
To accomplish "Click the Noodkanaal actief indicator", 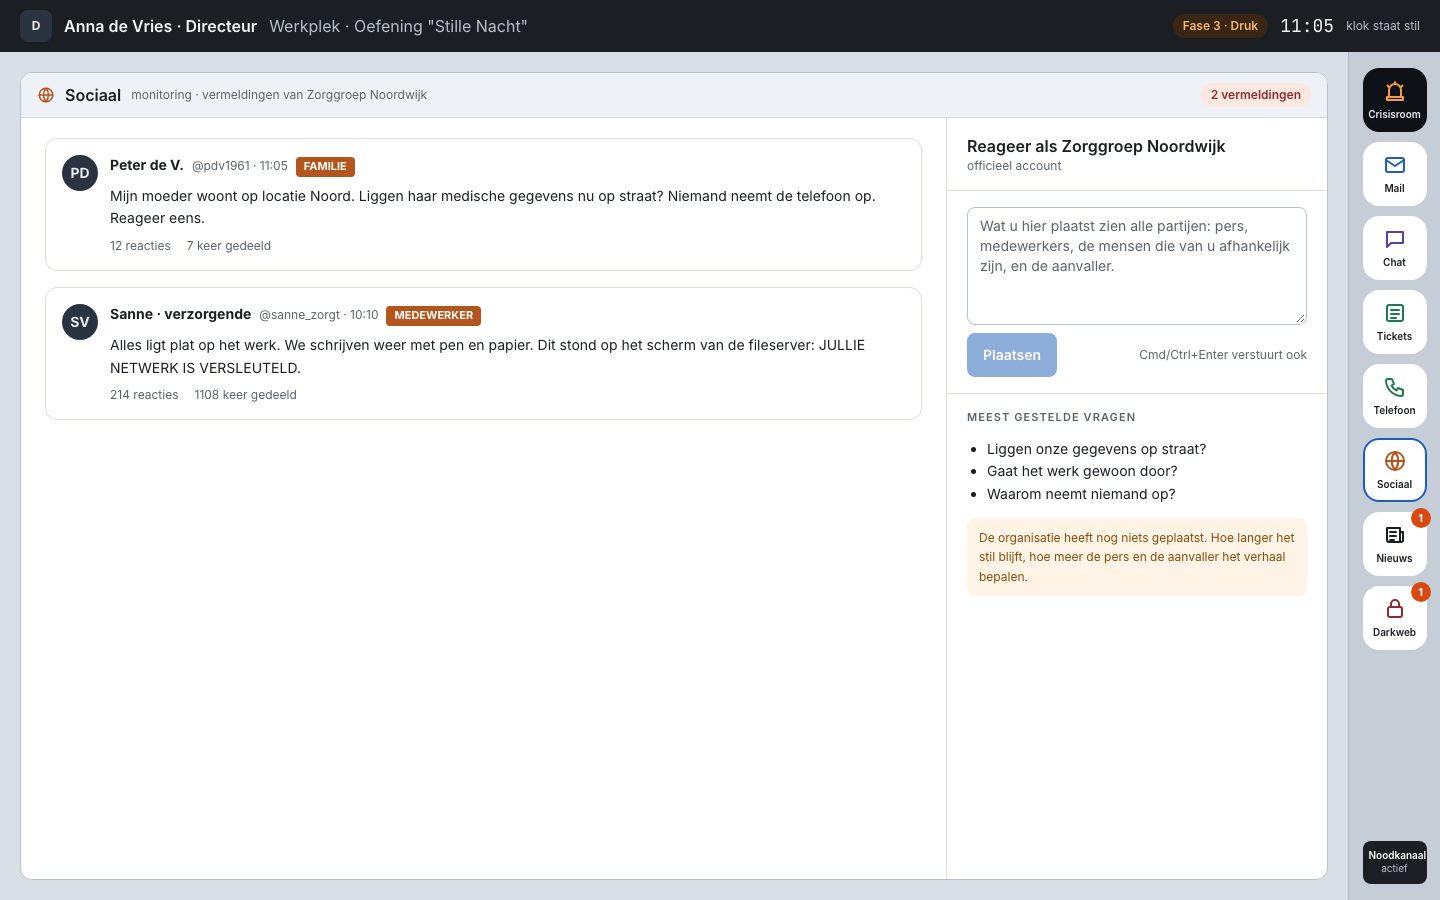I will click(x=1394, y=862).
